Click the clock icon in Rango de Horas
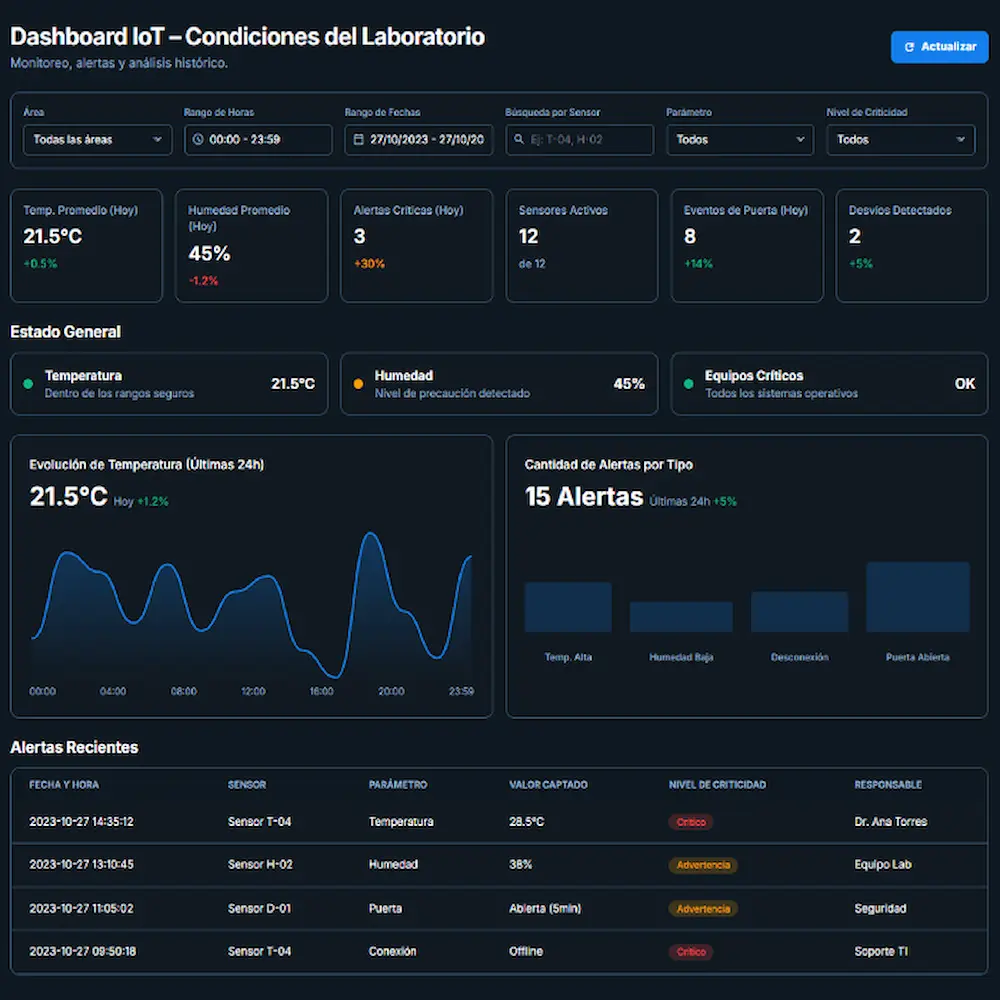1000x1000 pixels. pyautogui.click(x=196, y=140)
